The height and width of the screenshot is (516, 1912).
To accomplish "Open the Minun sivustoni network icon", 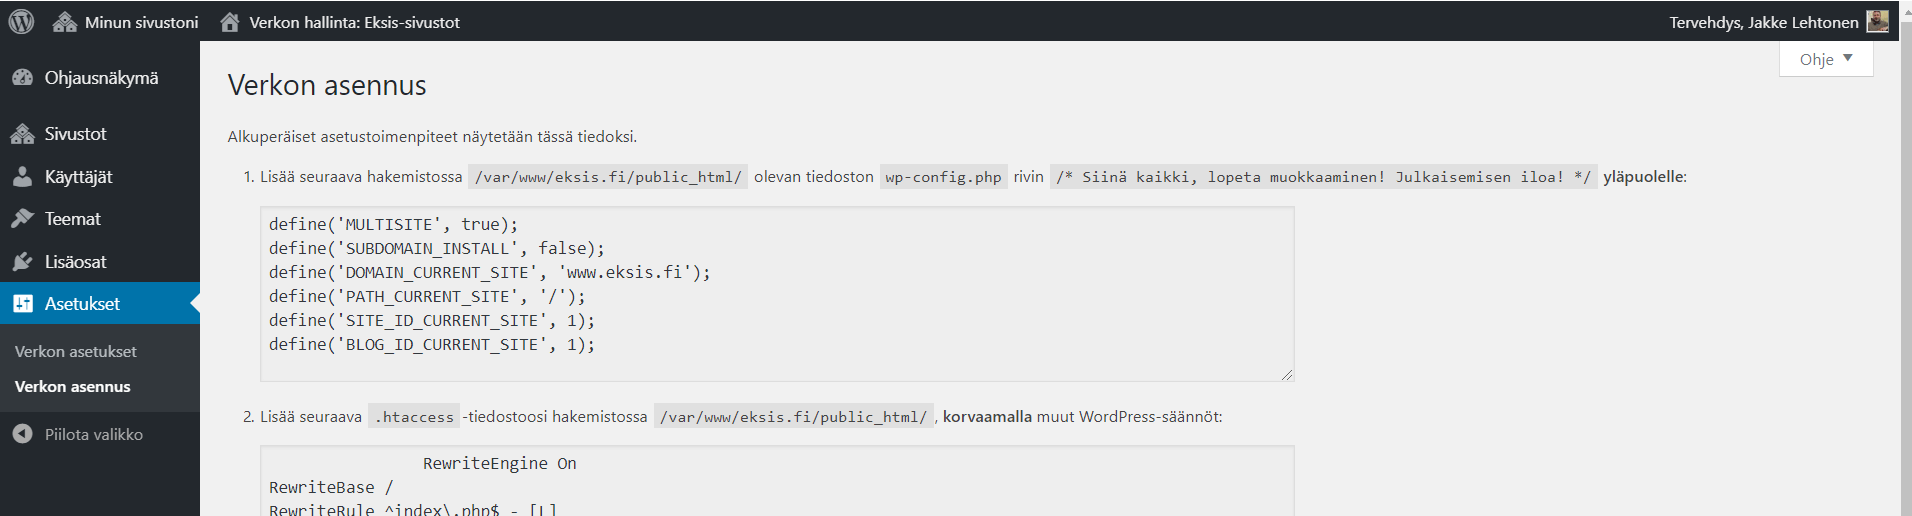I will point(65,22).
